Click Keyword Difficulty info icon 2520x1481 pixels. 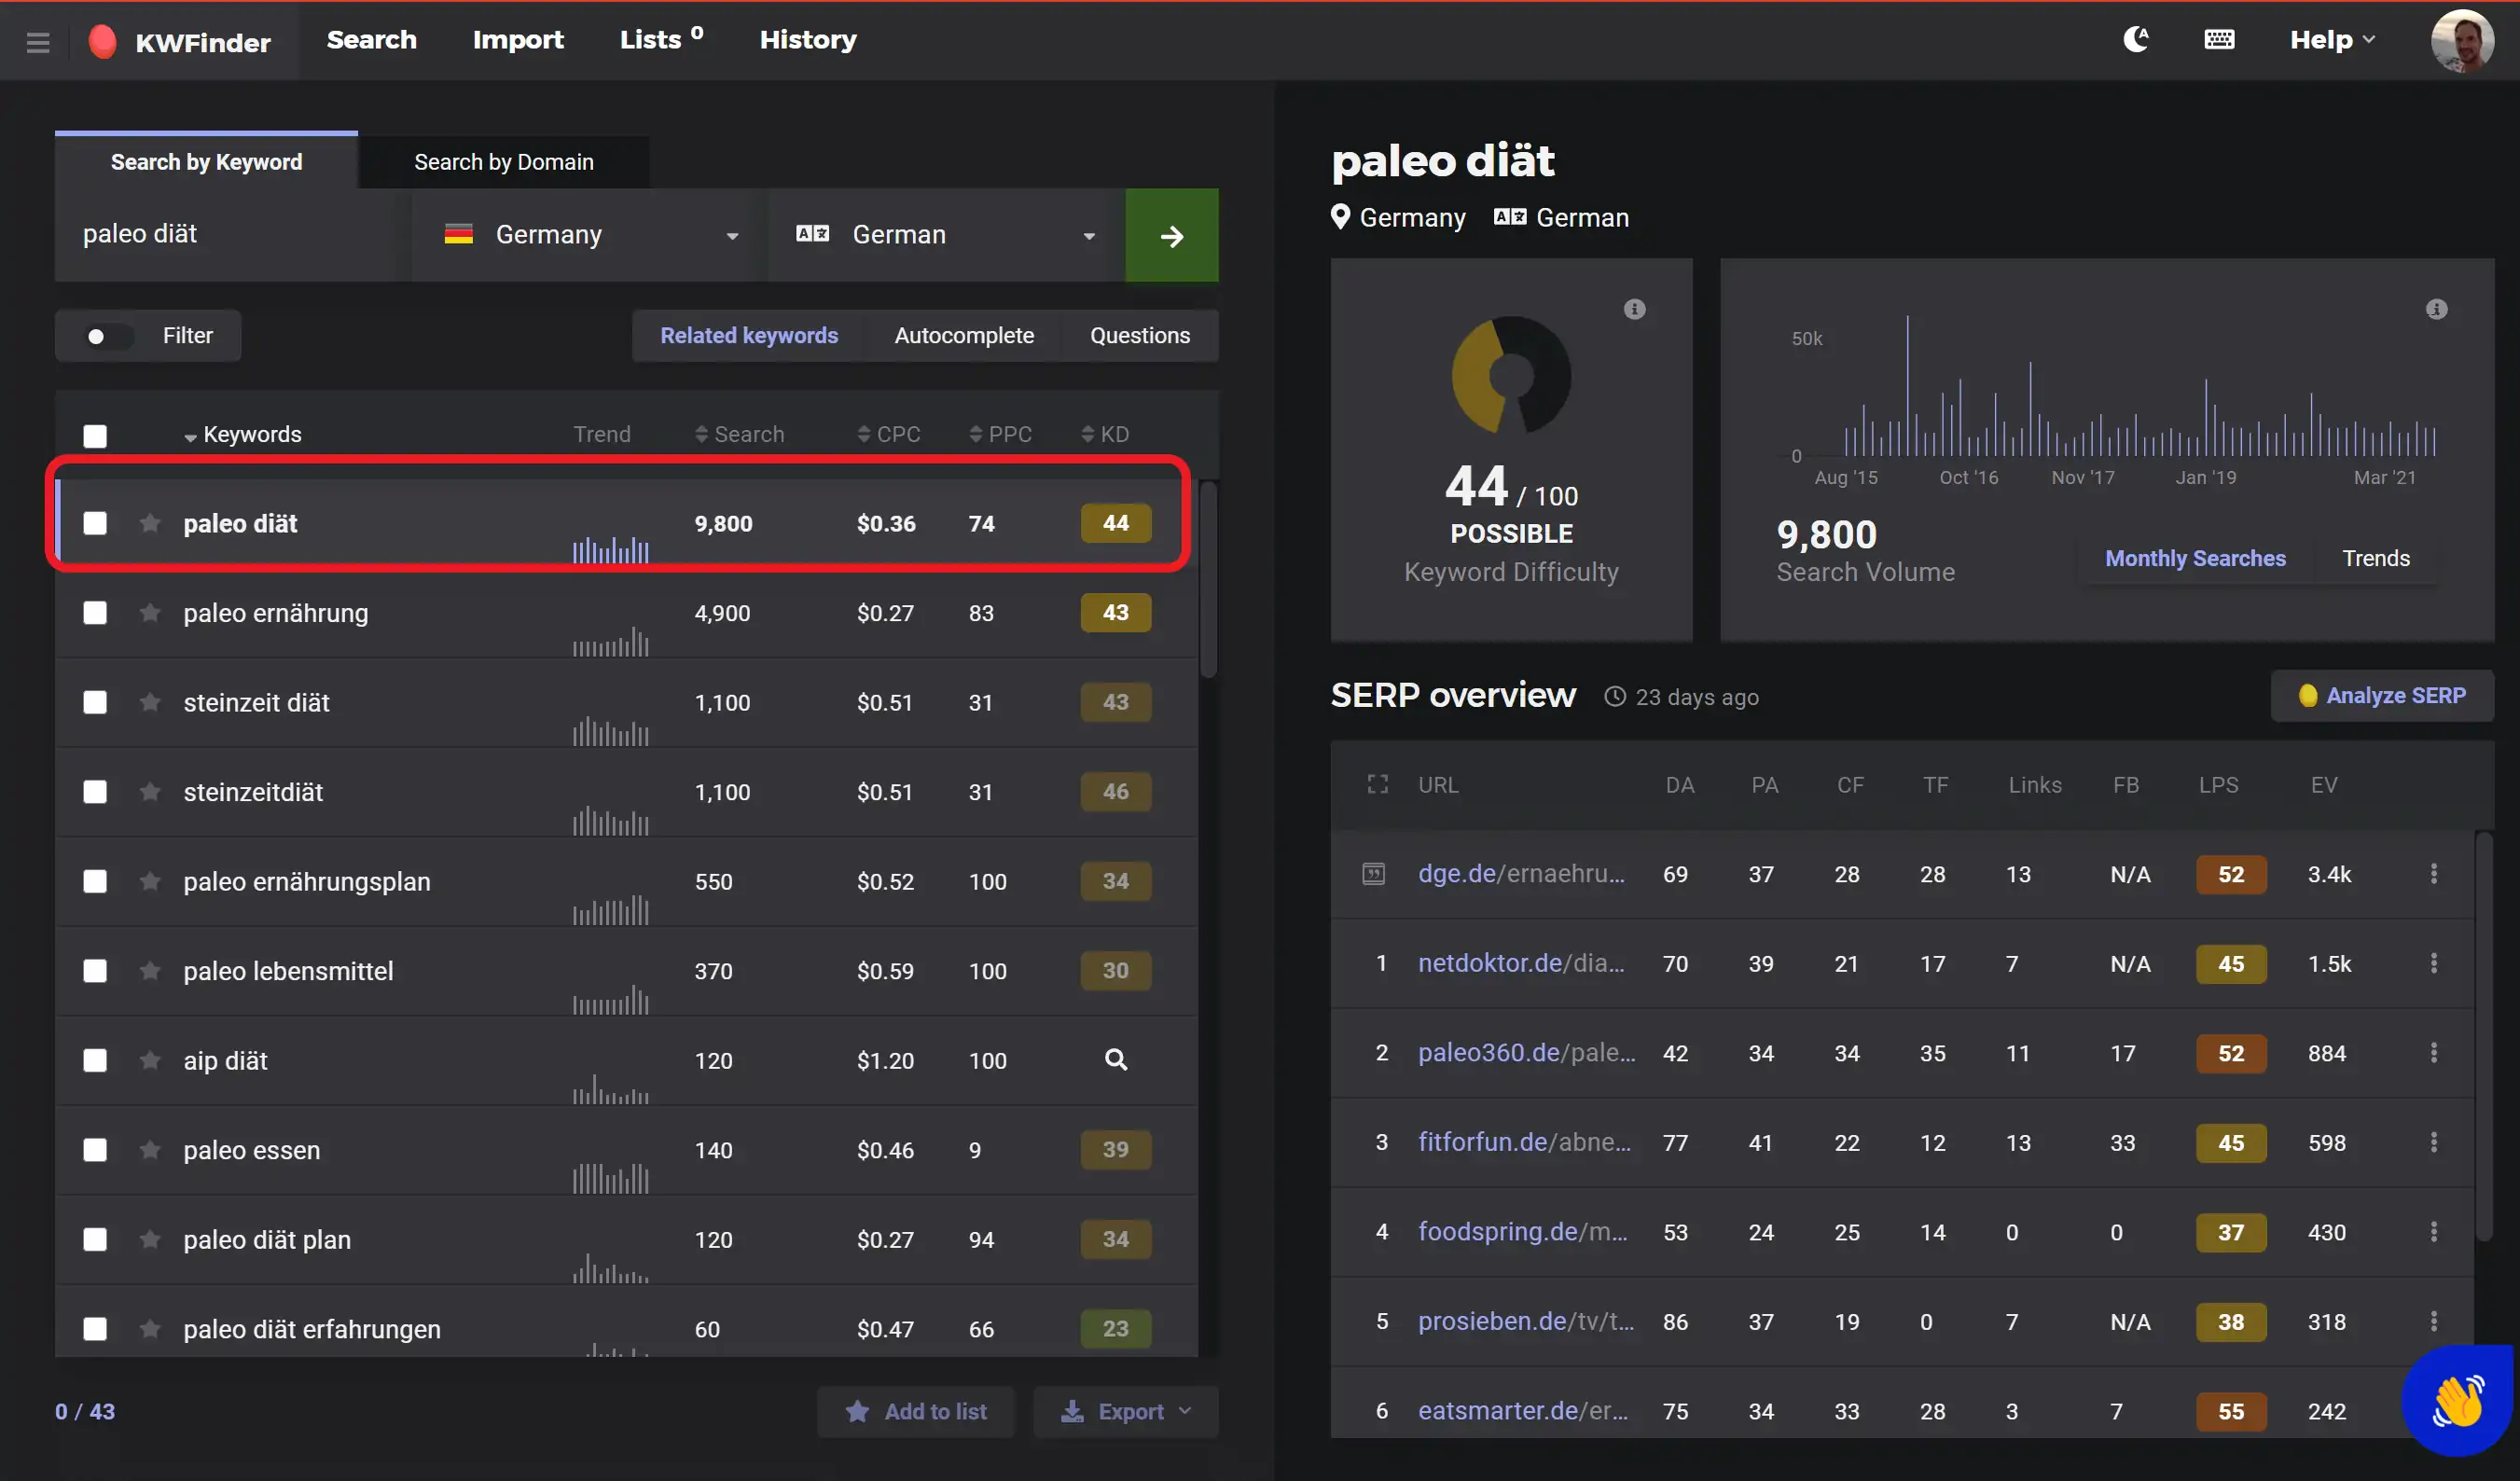click(x=1634, y=309)
